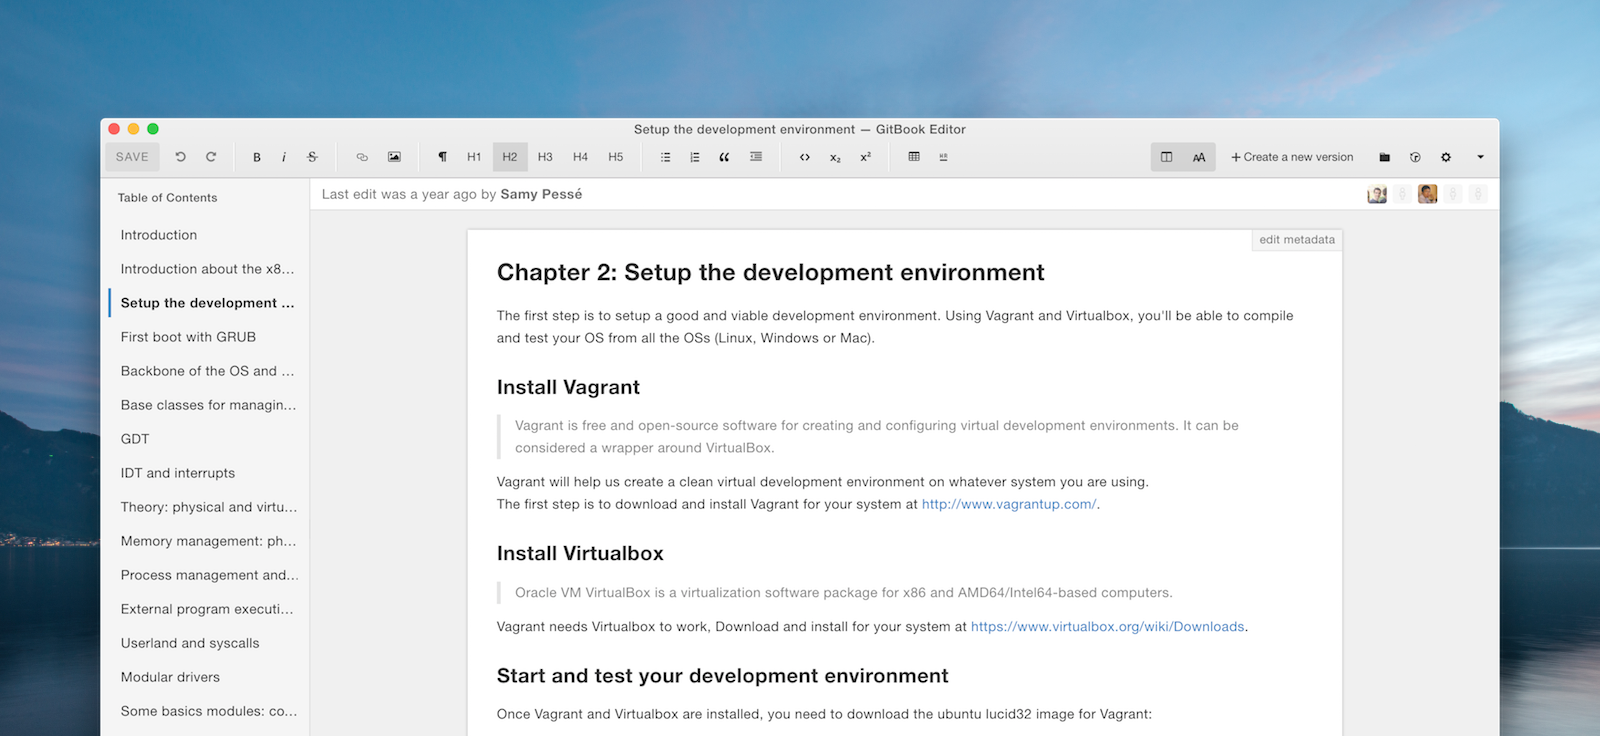Open the history icon in toolbar
This screenshot has width=1600, height=736.
coord(1415,157)
